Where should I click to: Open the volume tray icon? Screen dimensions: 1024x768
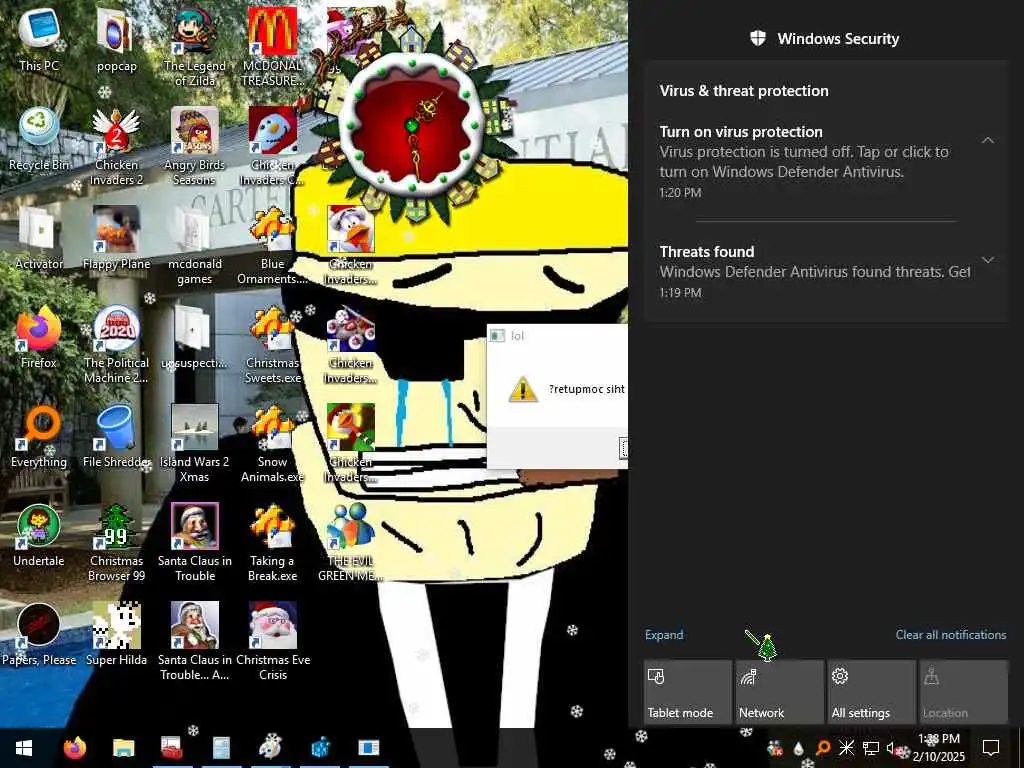point(892,748)
